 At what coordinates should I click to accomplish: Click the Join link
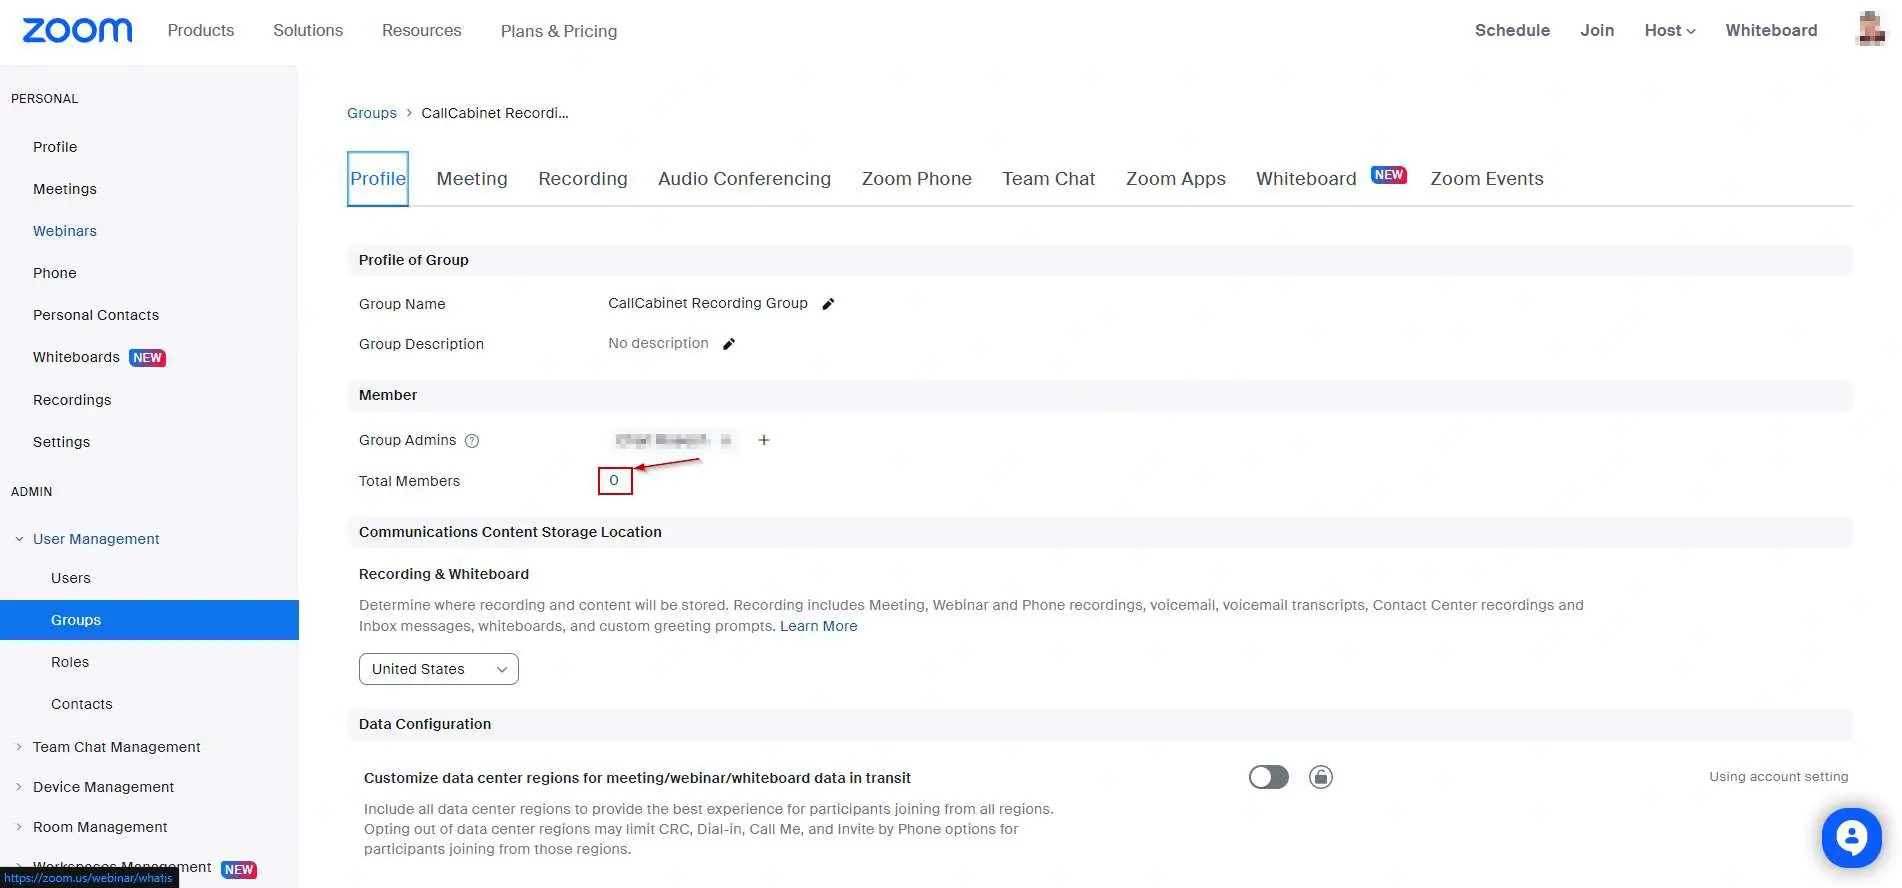(1597, 30)
